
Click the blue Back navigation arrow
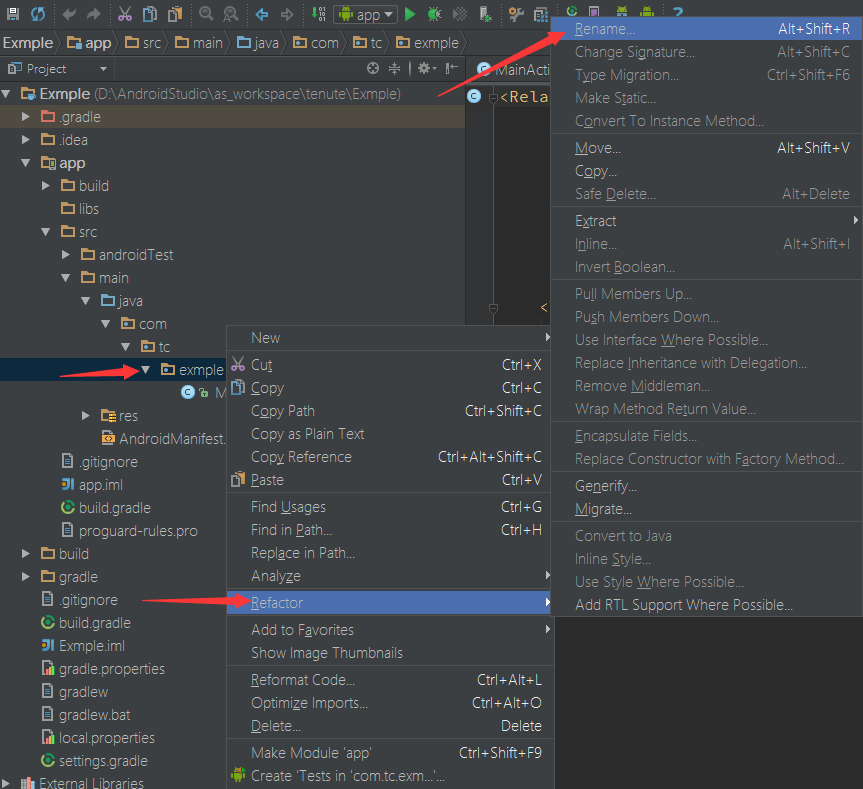(x=262, y=14)
